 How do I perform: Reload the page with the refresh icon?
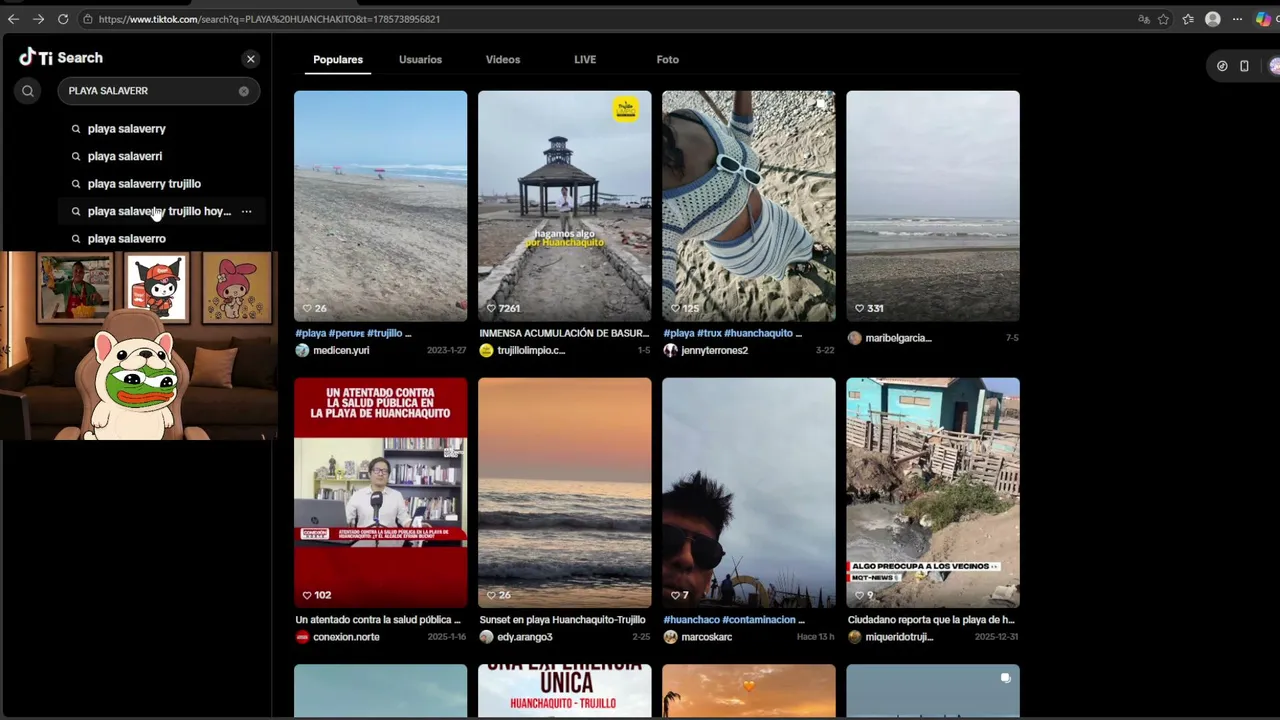pos(63,19)
